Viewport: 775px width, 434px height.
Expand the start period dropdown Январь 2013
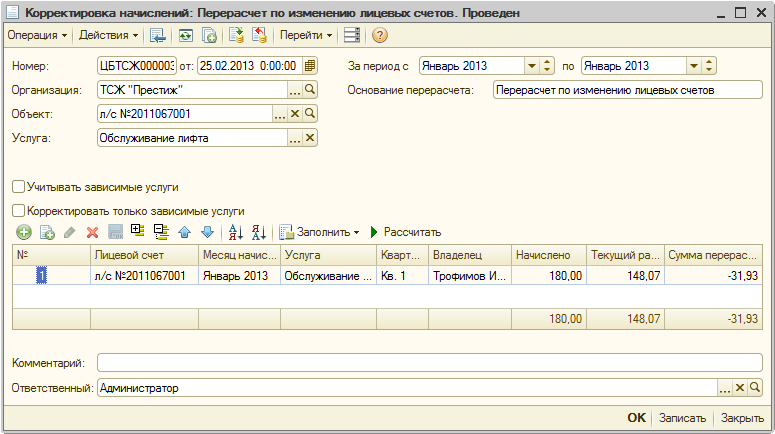532,66
